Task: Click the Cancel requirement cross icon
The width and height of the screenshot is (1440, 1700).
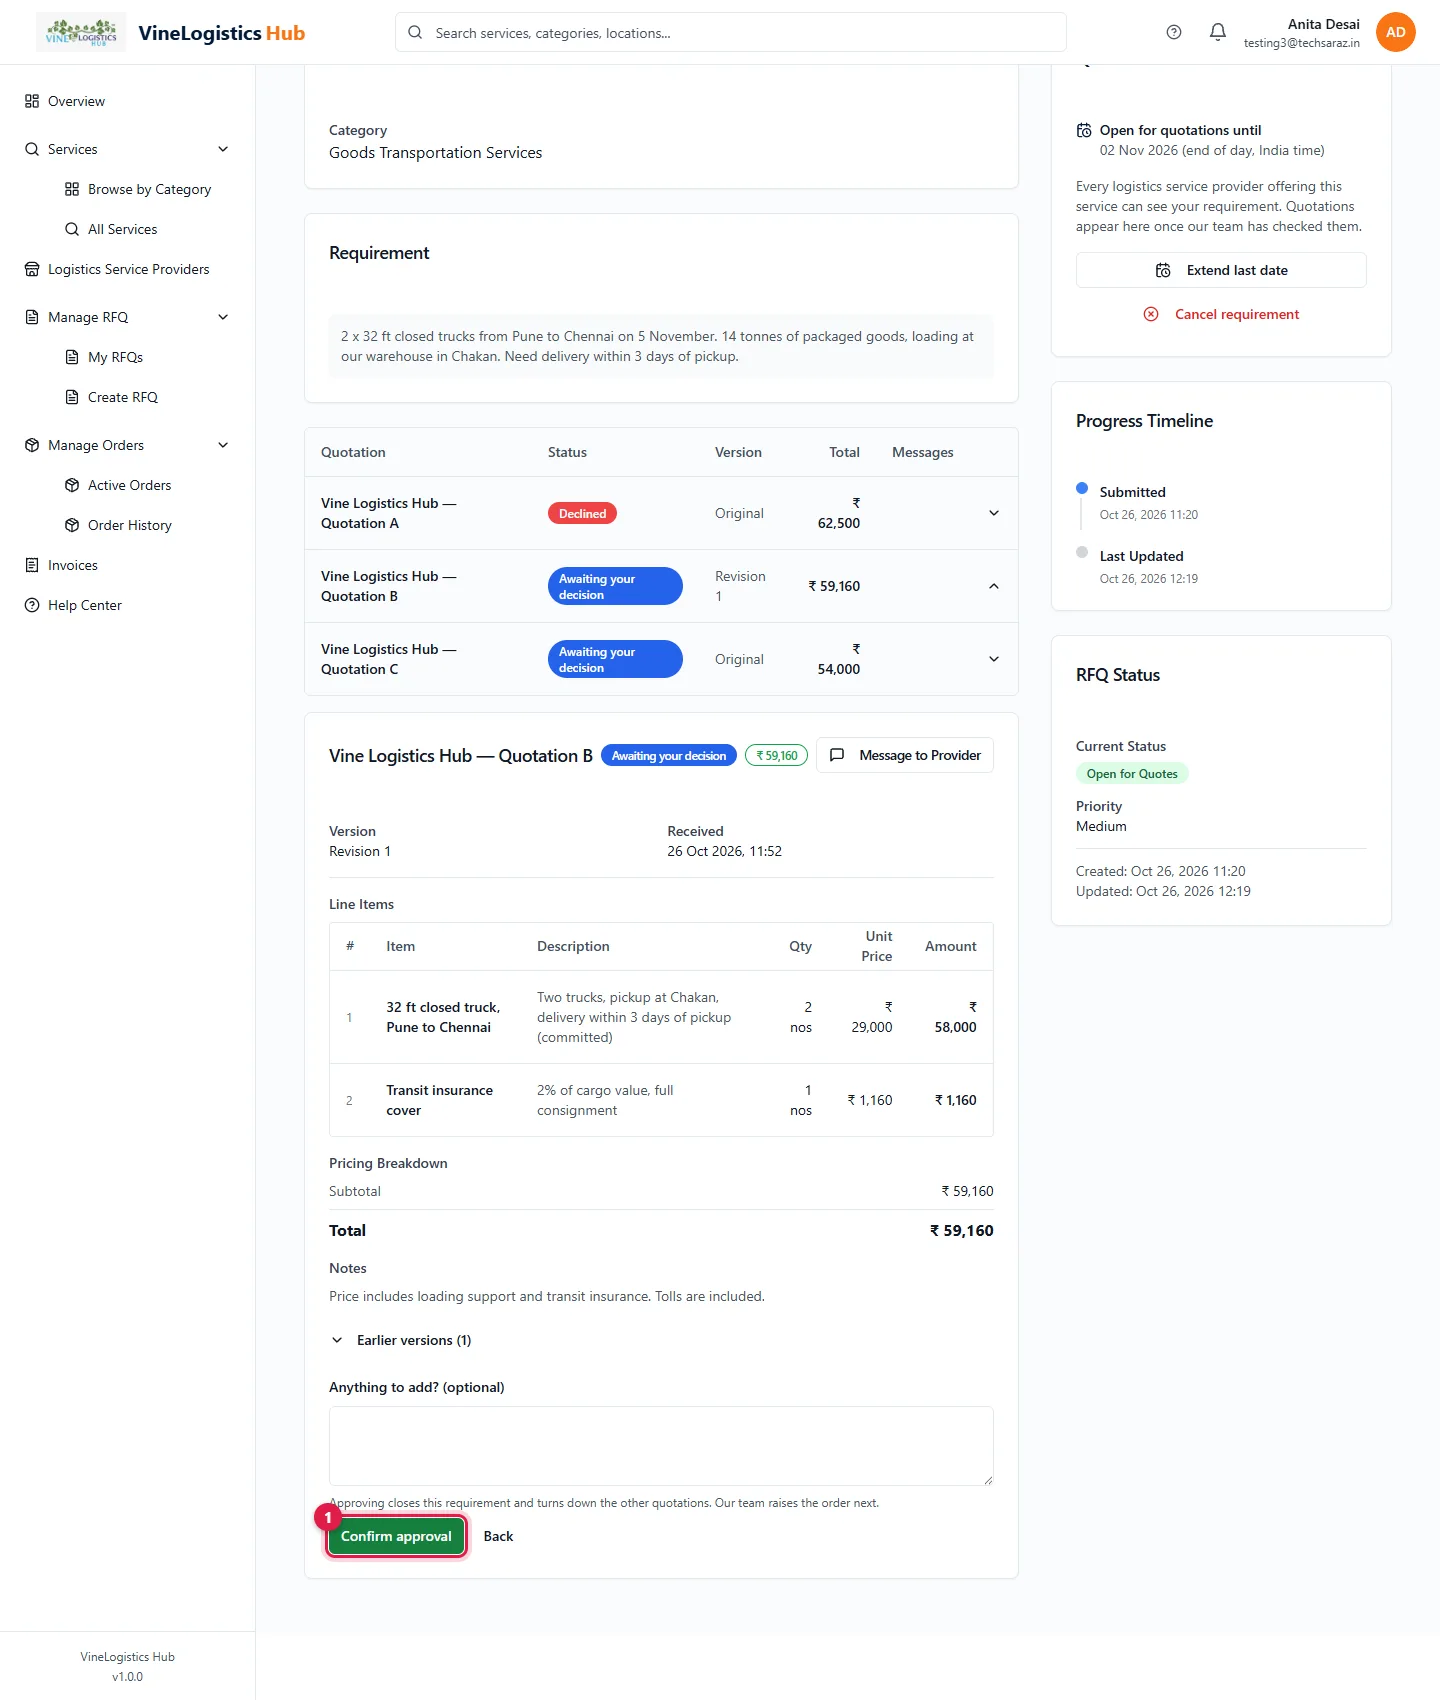Action: click(1151, 314)
